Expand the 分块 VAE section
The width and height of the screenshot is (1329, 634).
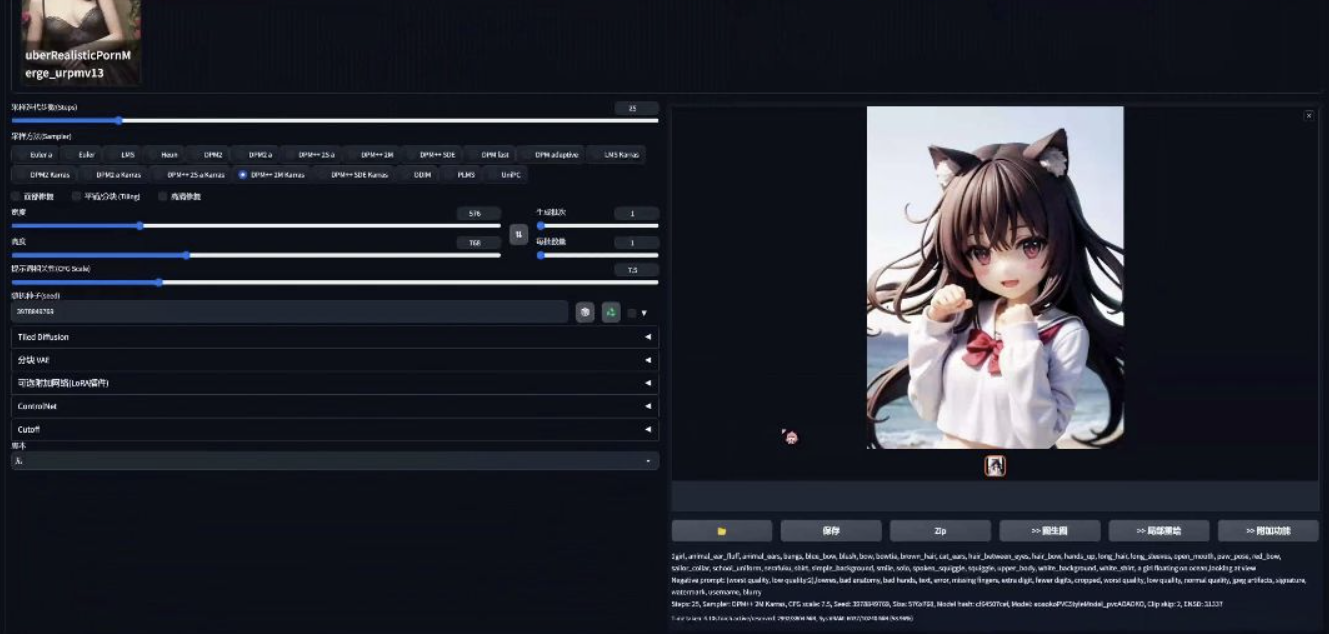334,360
